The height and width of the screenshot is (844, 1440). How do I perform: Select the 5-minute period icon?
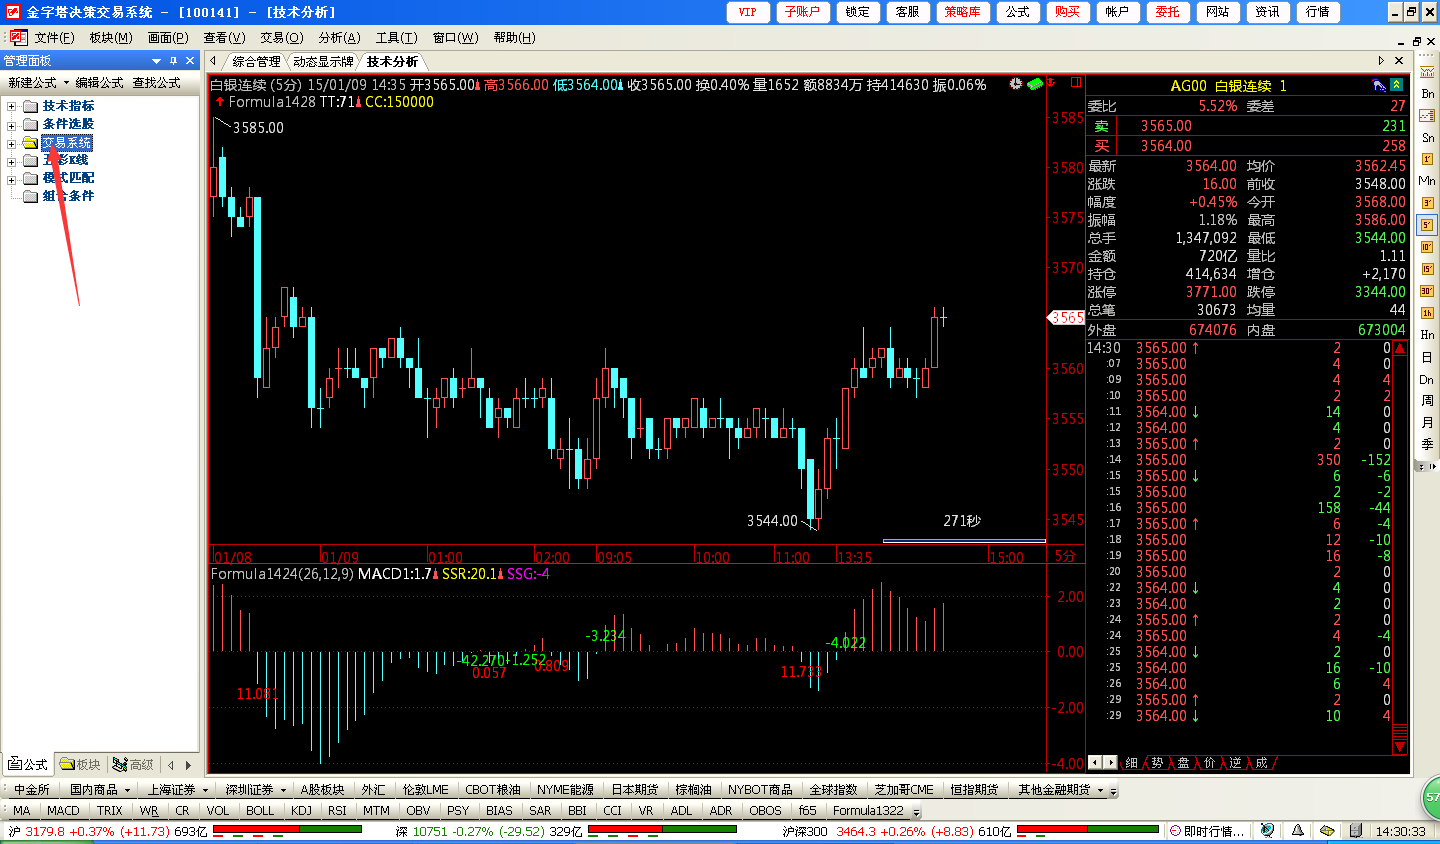[x=1427, y=225]
